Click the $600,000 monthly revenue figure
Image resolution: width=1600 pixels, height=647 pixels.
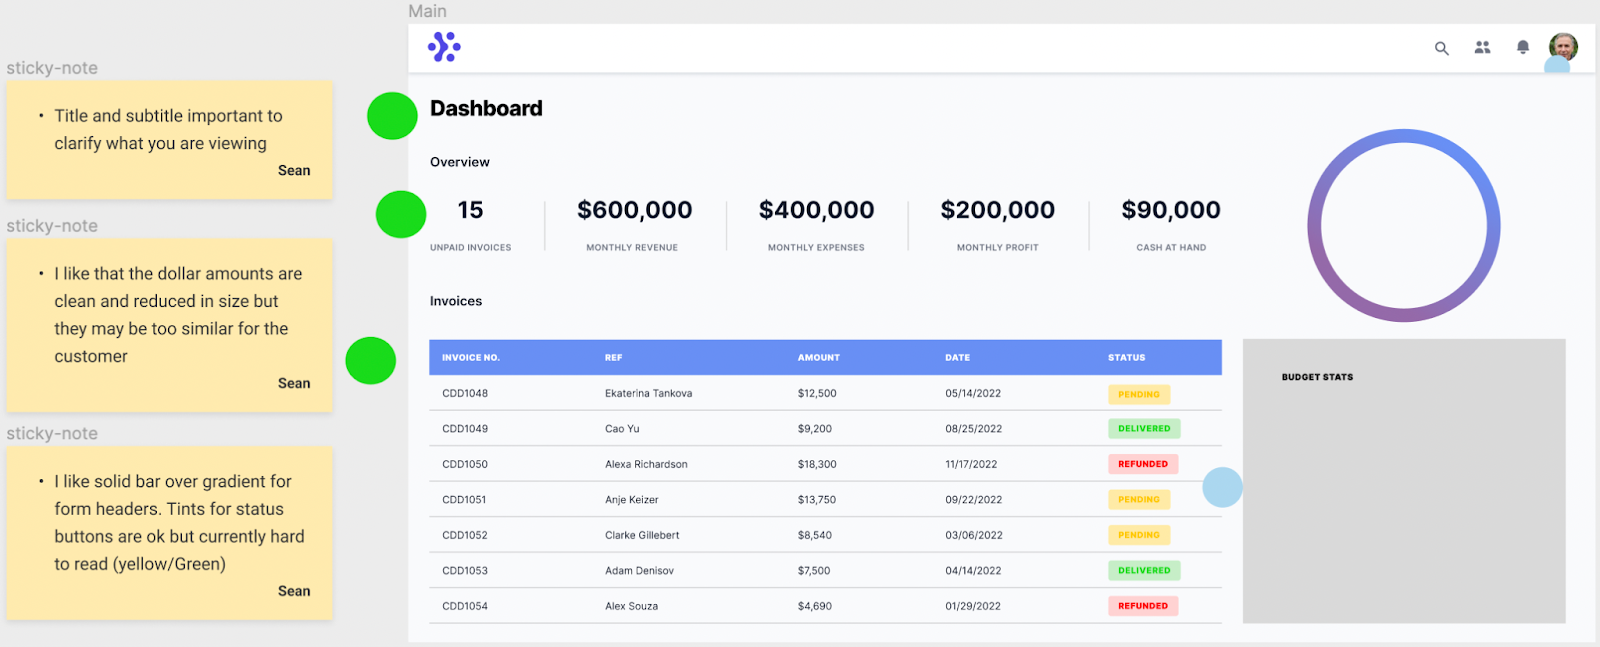click(634, 210)
